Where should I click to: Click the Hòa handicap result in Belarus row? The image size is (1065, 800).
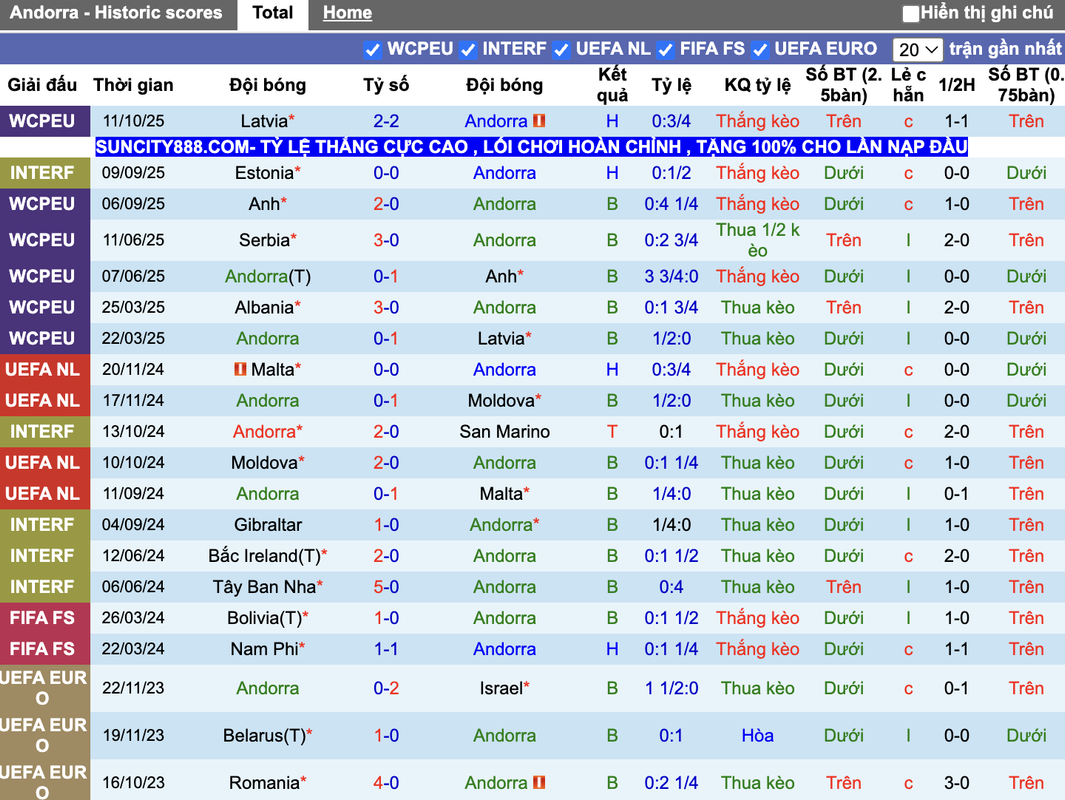coord(757,735)
